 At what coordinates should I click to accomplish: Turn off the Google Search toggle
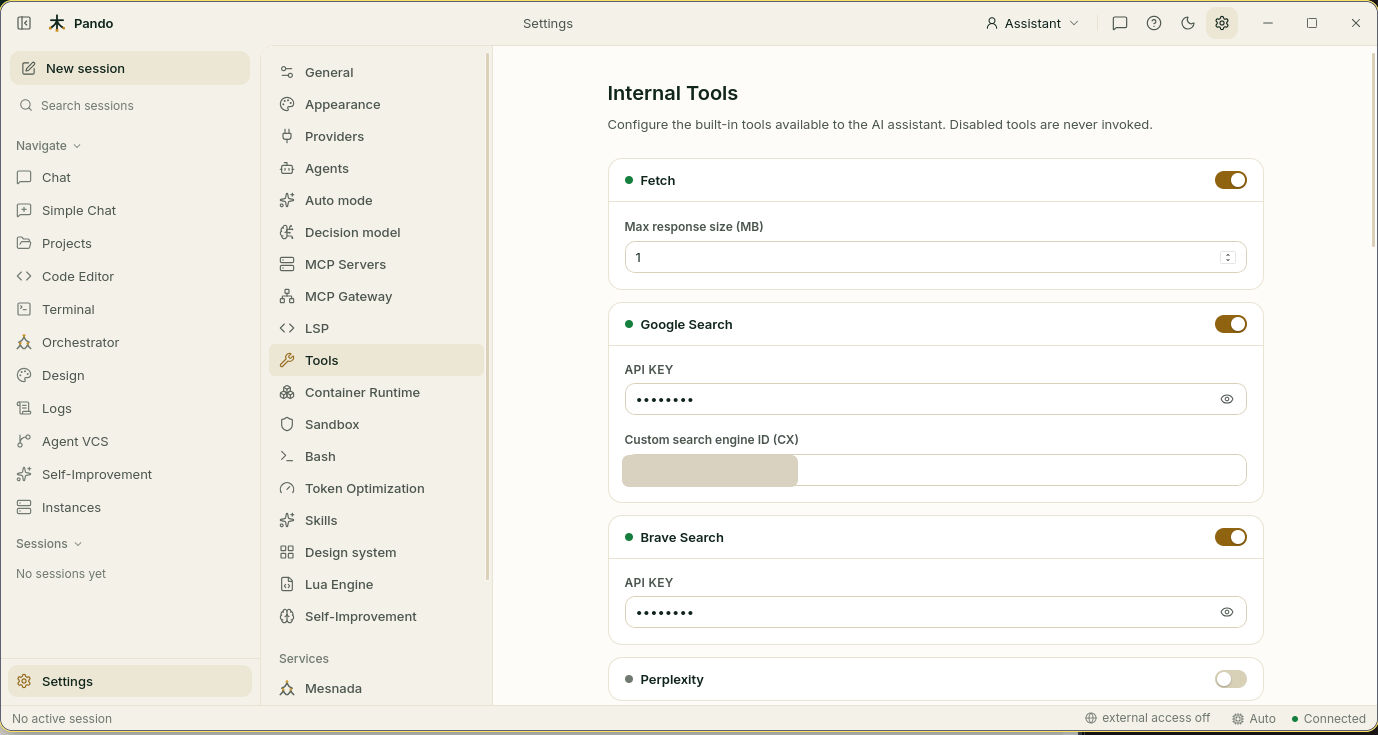(x=1231, y=324)
